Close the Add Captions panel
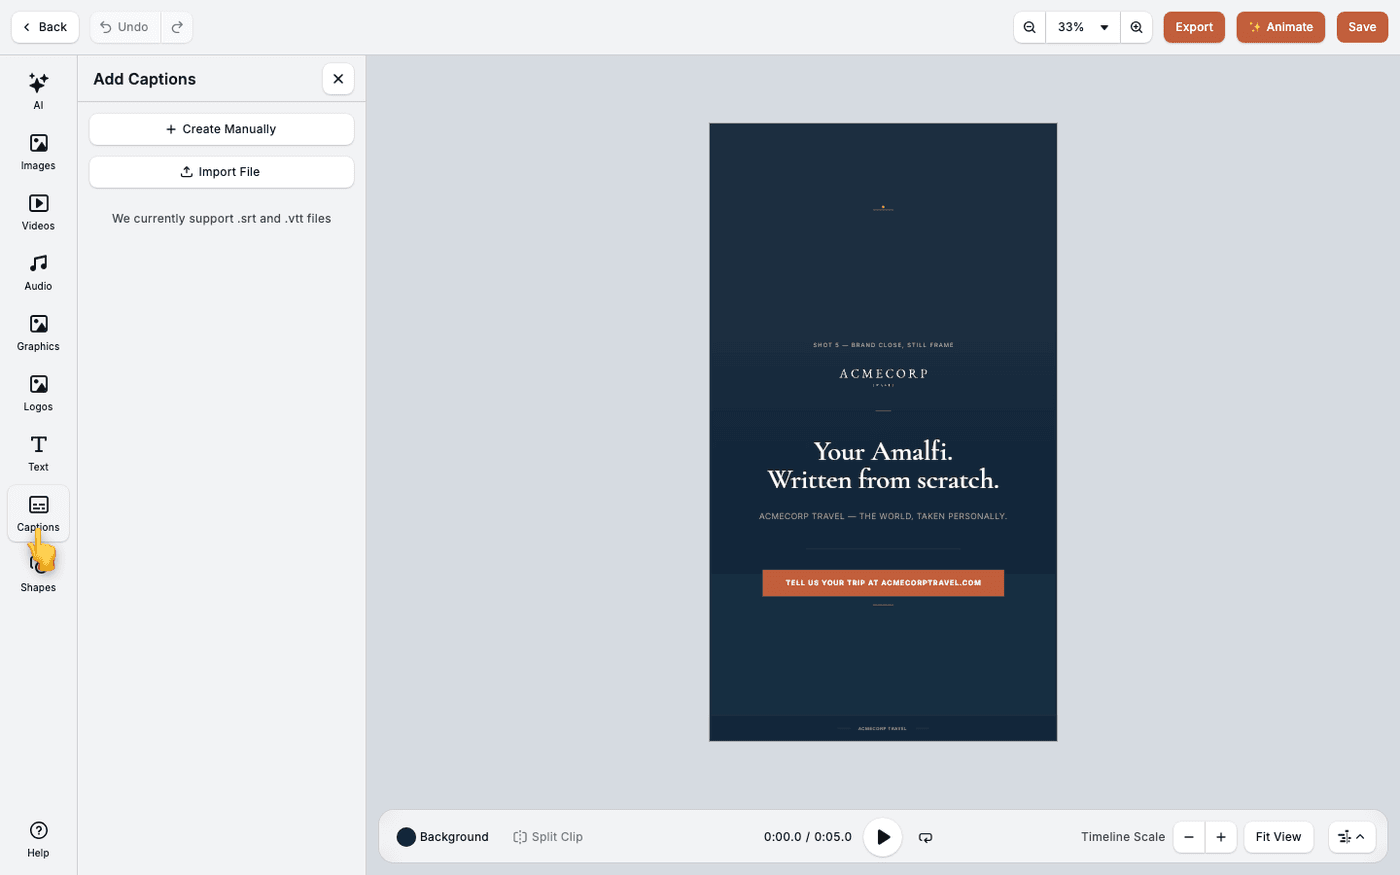This screenshot has width=1400, height=875. pos(338,79)
